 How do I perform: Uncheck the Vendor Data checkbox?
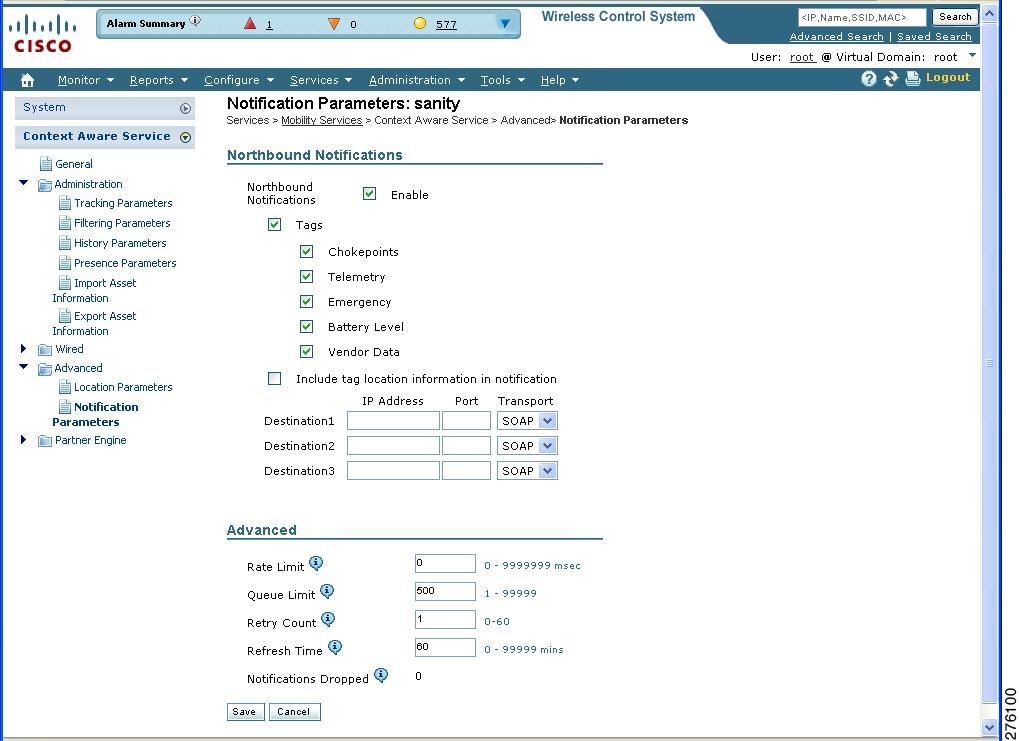coord(306,351)
